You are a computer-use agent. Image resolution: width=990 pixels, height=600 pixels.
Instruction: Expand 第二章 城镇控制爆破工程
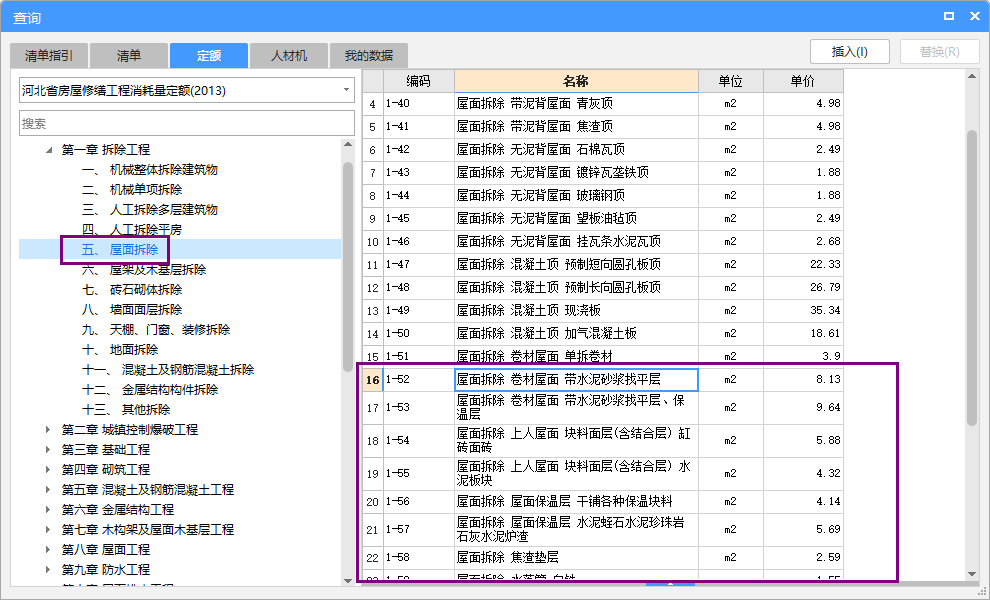[49, 429]
